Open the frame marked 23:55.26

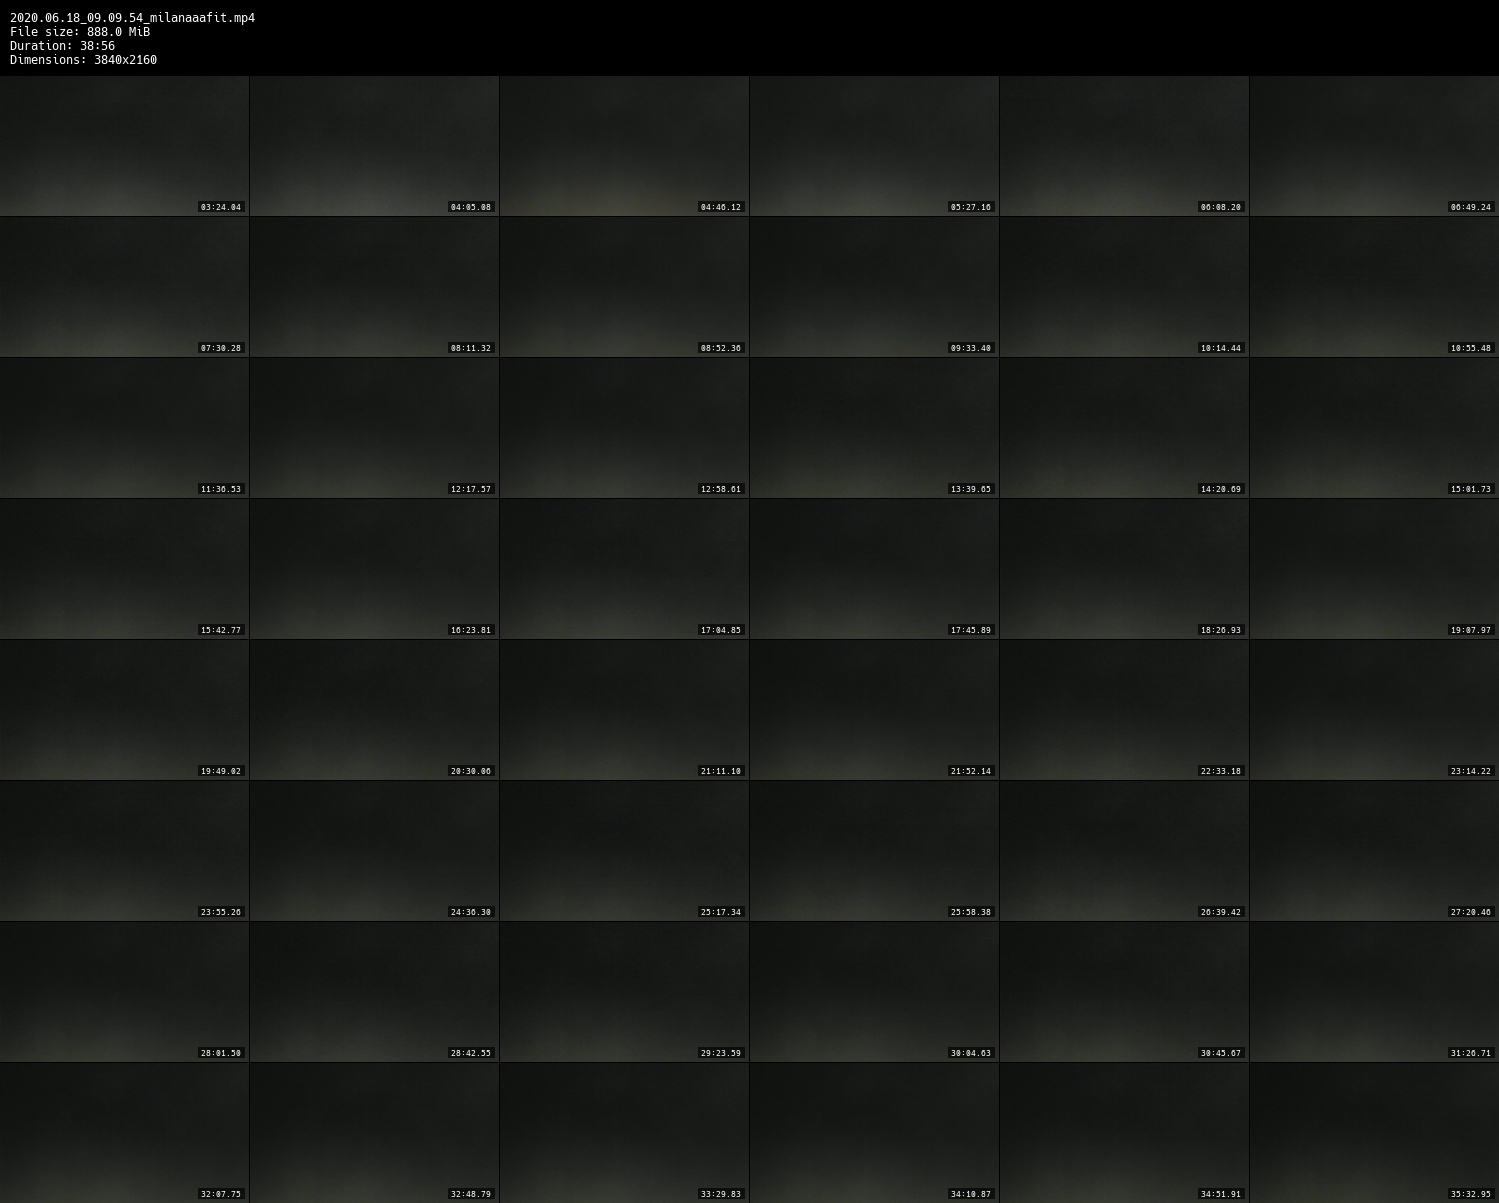pyautogui.click(x=124, y=851)
